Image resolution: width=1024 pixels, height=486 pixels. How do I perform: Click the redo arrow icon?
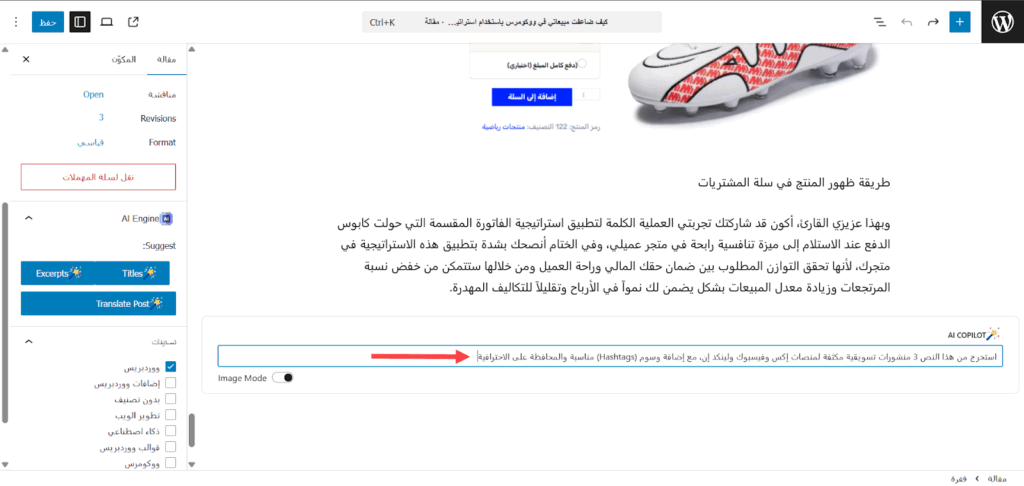click(933, 21)
